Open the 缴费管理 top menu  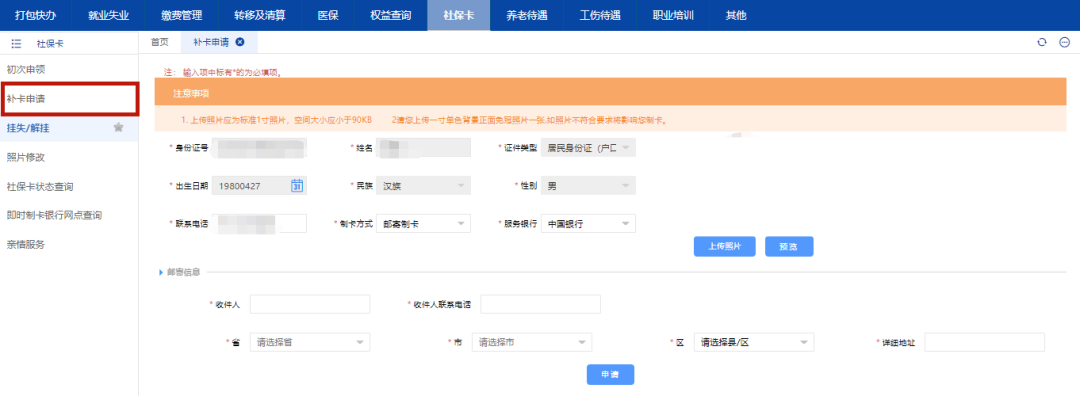tap(182, 15)
